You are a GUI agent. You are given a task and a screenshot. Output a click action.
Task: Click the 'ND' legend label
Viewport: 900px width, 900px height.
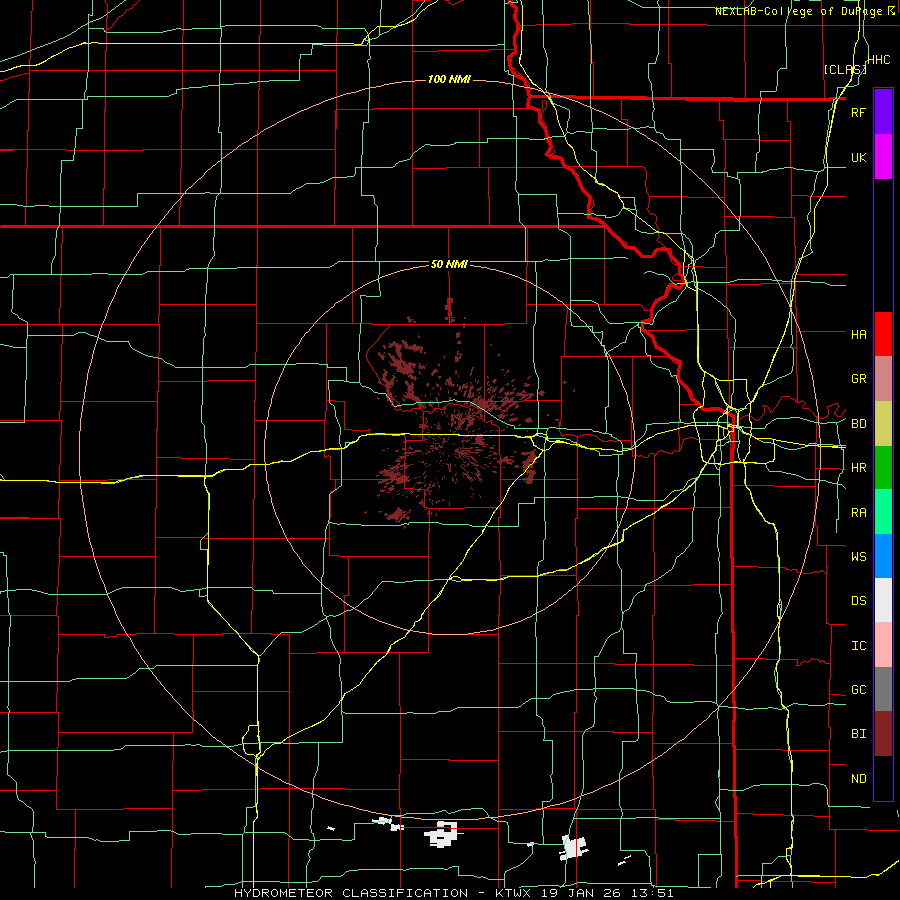(x=858, y=779)
